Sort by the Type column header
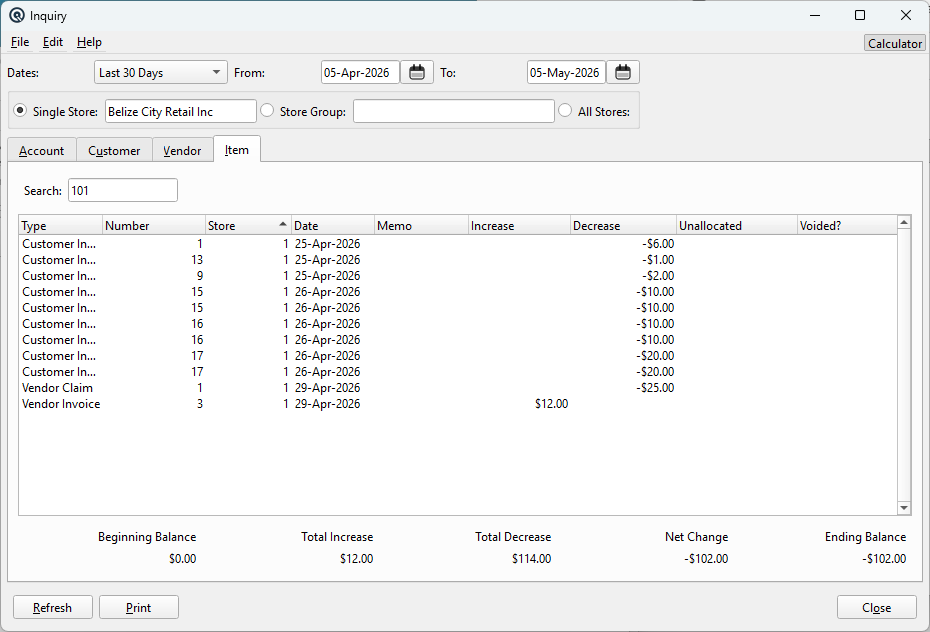 point(60,225)
